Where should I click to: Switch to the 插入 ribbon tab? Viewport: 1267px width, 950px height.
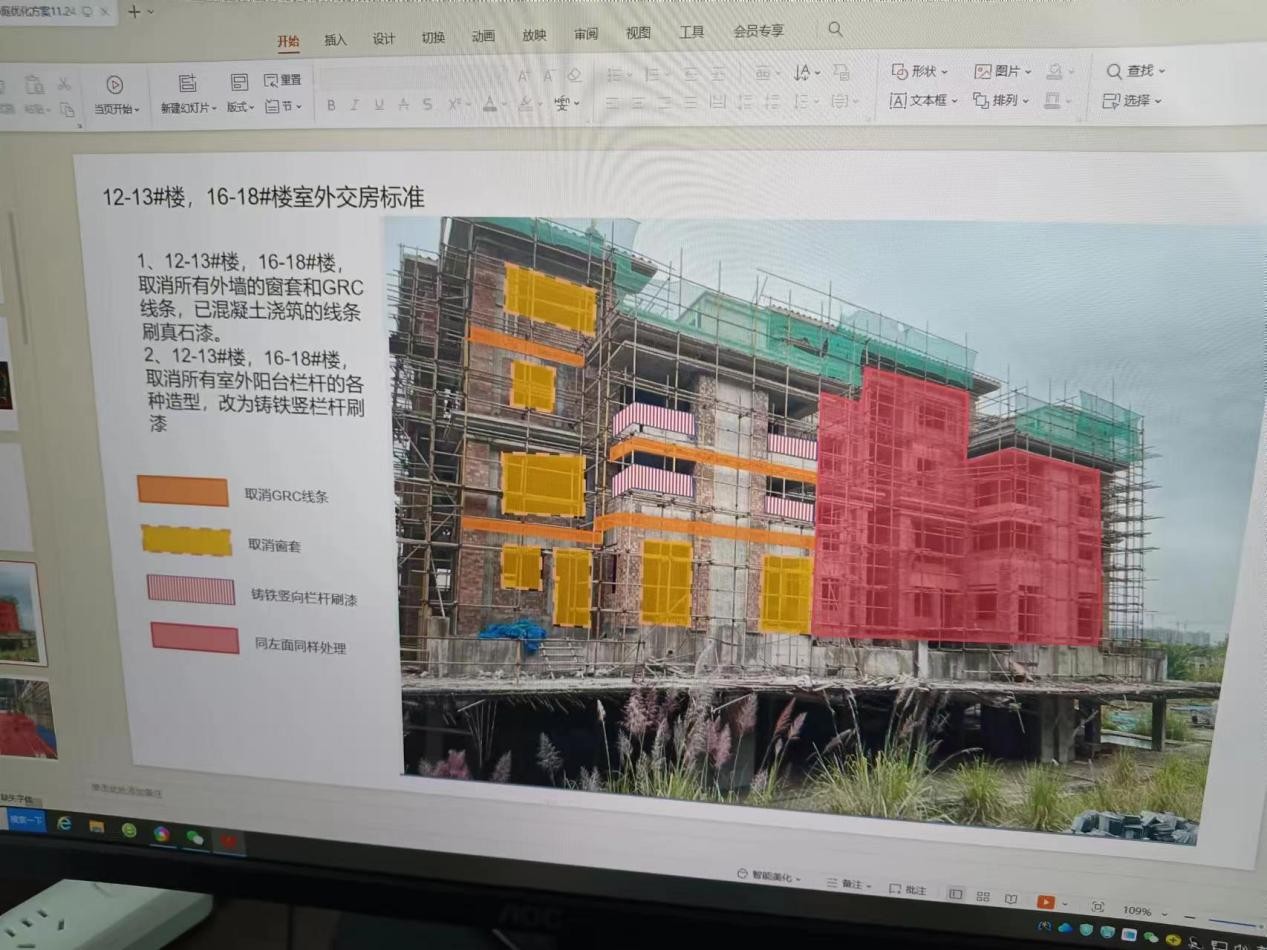335,40
